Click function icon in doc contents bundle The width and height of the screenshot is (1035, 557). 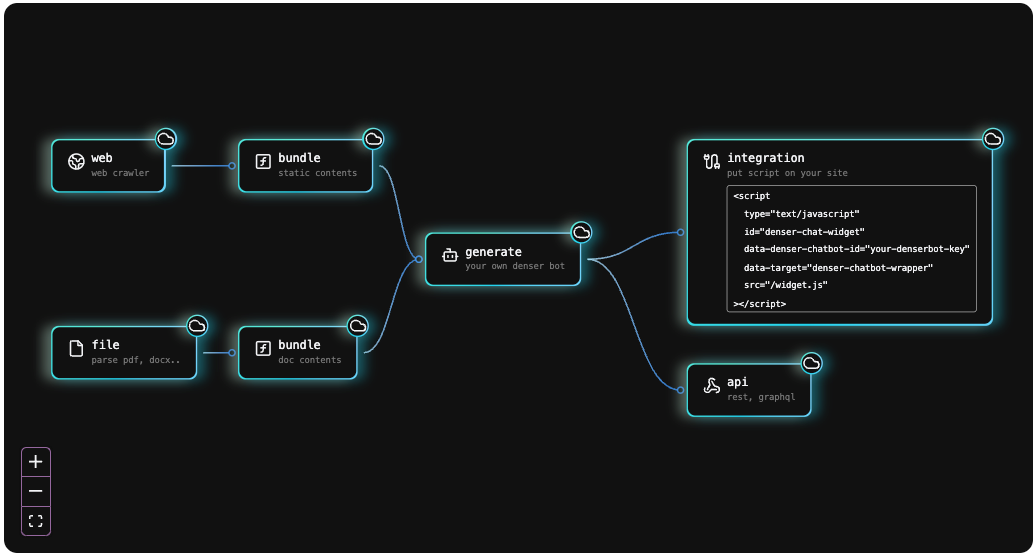pyautogui.click(x=263, y=349)
